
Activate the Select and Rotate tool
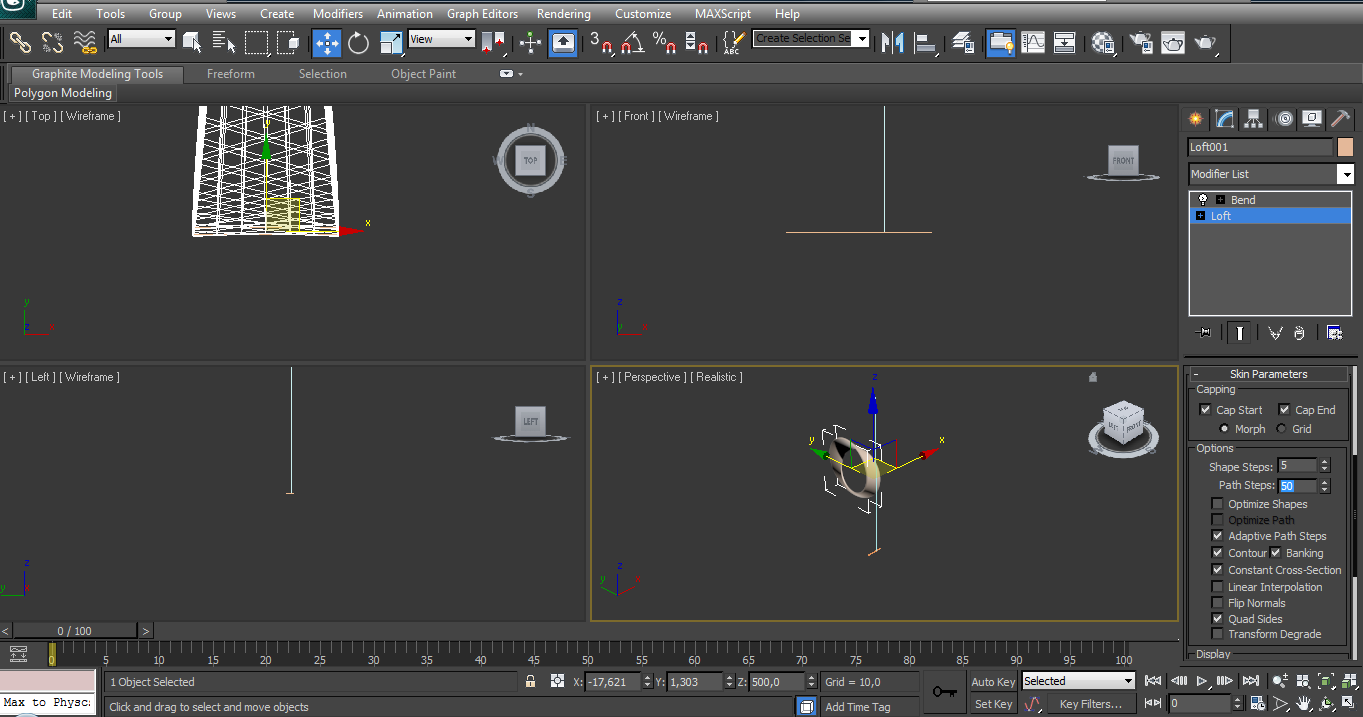pyautogui.click(x=359, y=42)
